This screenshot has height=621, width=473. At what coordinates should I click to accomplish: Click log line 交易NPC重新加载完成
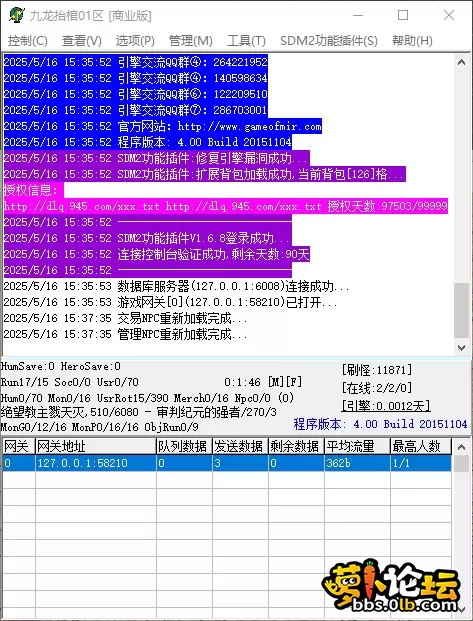(125, 318)
